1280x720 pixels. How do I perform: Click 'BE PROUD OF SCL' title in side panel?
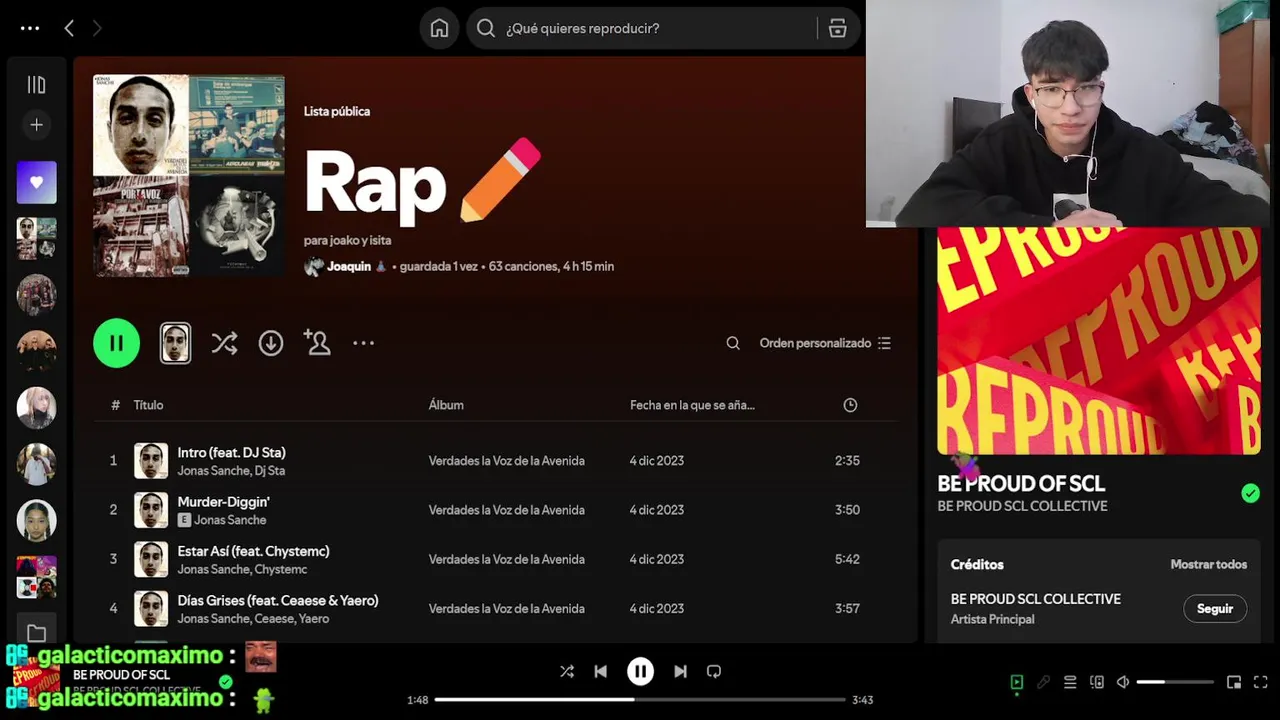[1021, 484]
